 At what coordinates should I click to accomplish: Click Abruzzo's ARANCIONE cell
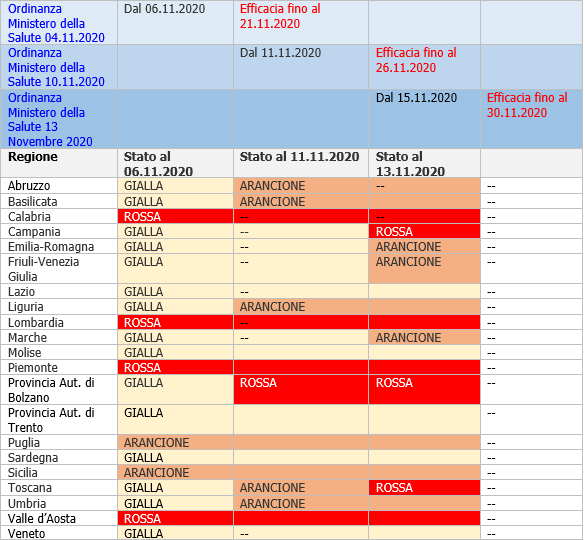(301, 186)
